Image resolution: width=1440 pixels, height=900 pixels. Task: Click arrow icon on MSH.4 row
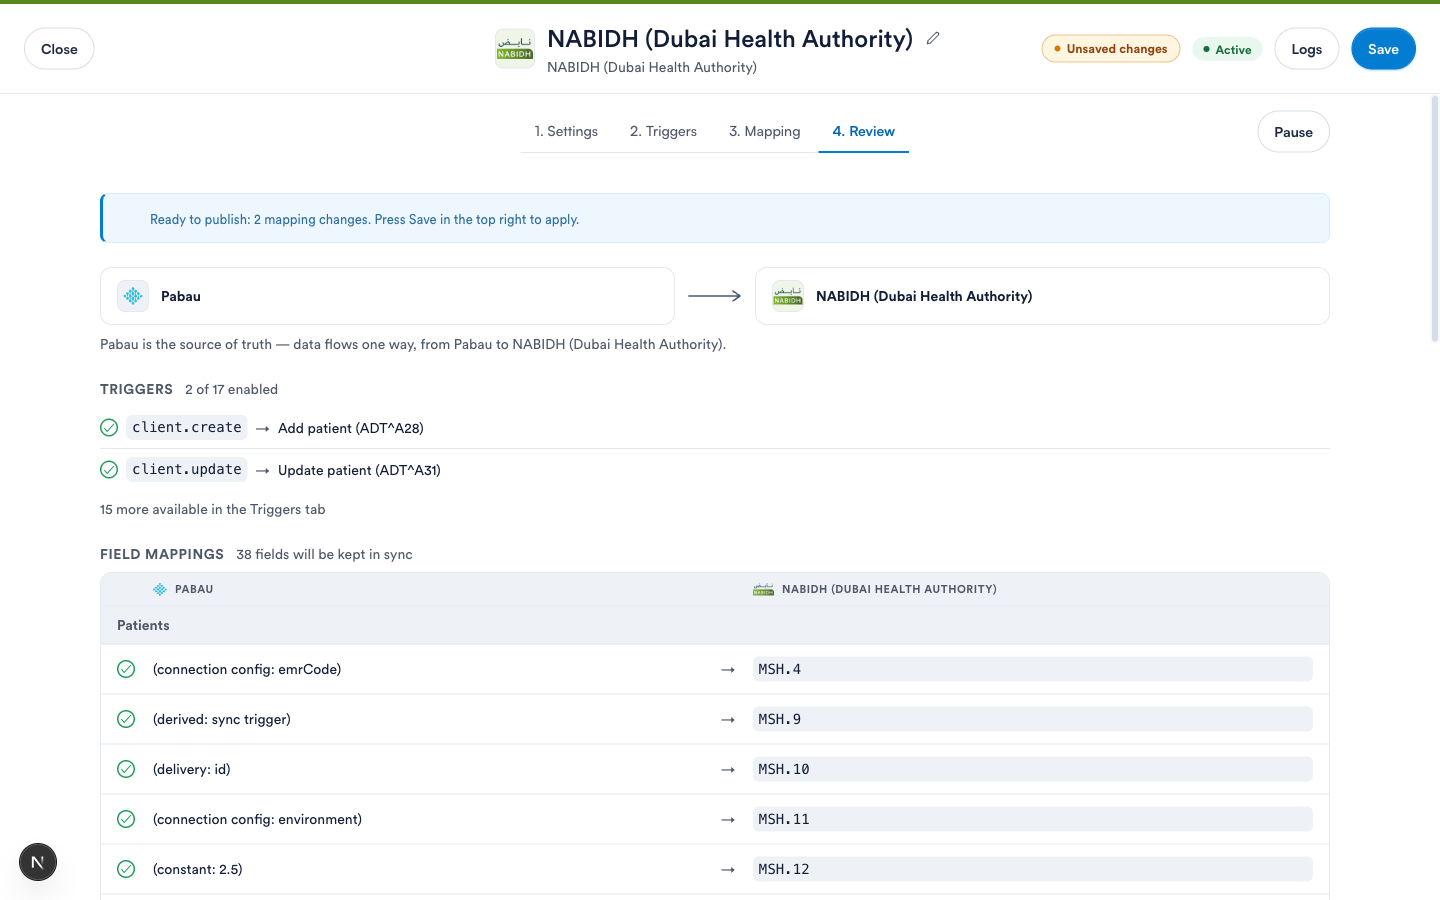point(728,670)
